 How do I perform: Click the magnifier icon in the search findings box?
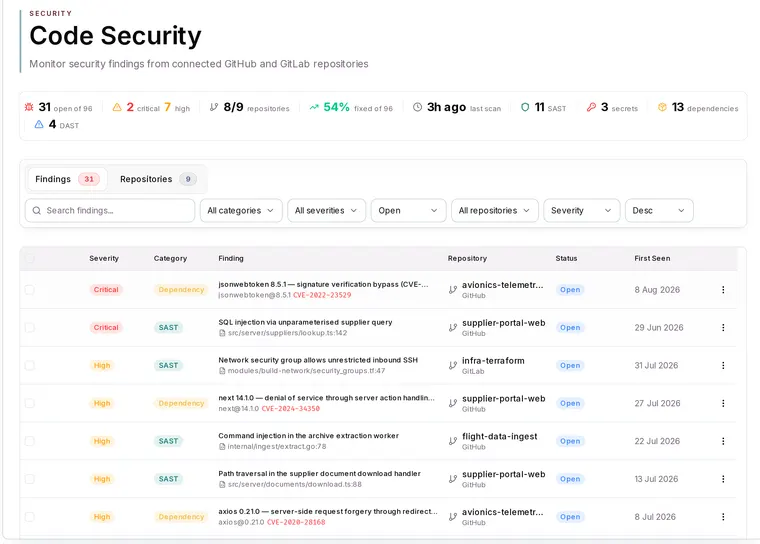click(x=36, y=210)
